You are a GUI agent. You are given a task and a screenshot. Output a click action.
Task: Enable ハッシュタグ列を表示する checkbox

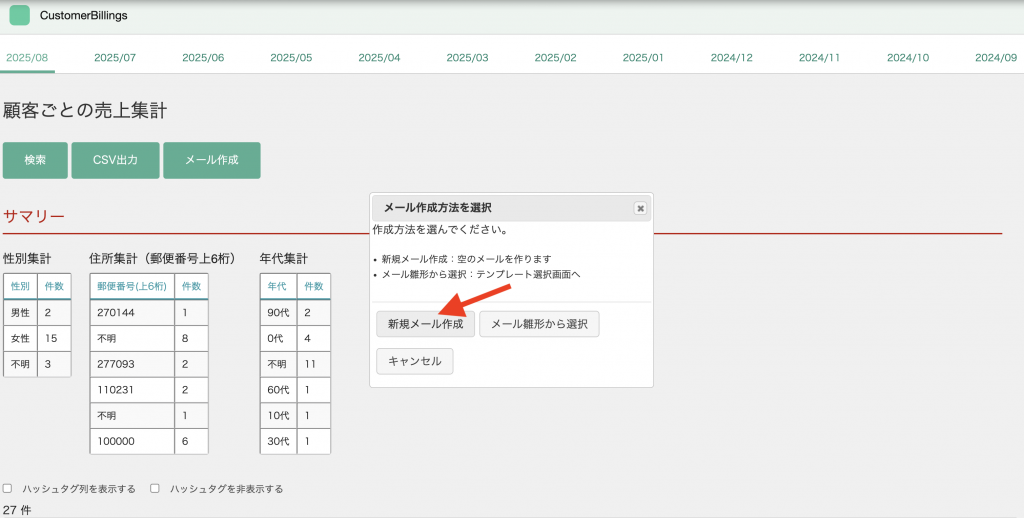point(8,489)
